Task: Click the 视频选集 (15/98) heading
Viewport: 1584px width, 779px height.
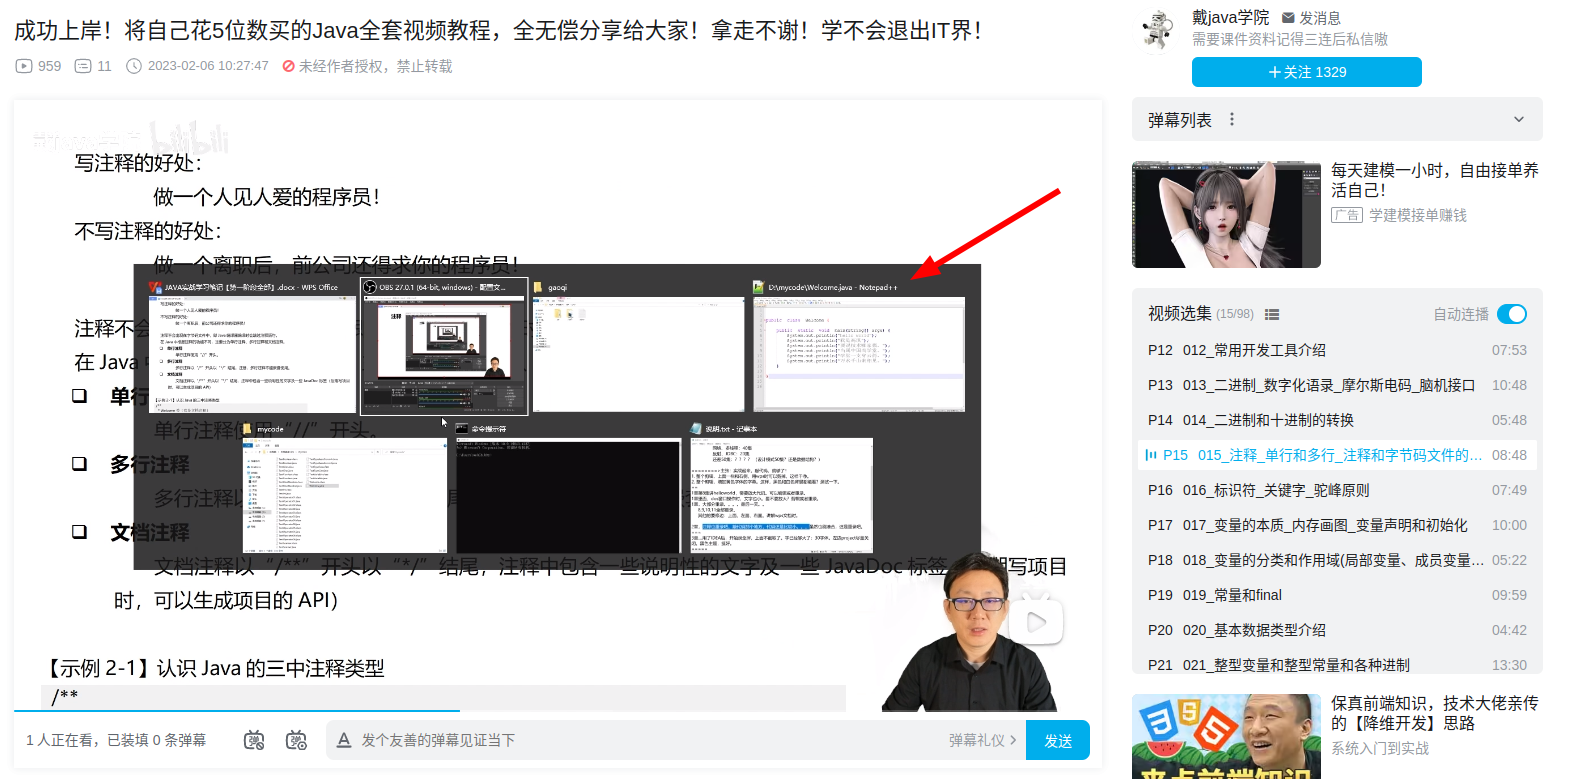Action: (1200, 314)
